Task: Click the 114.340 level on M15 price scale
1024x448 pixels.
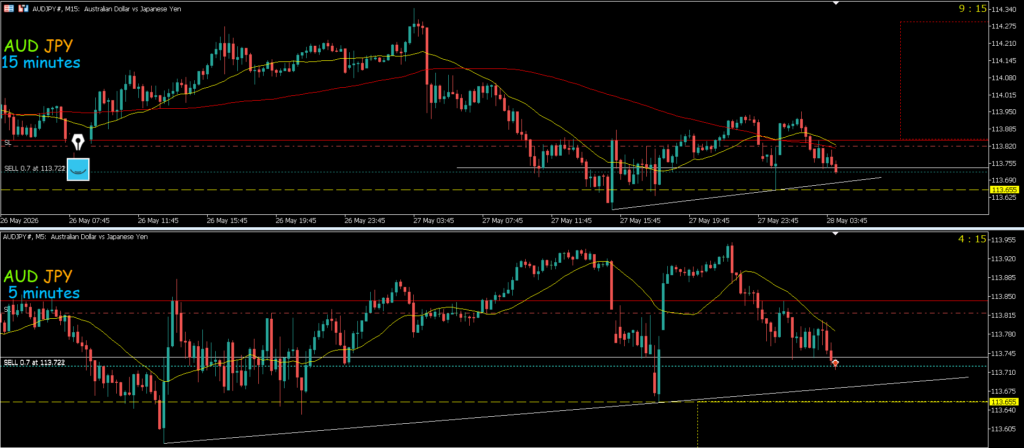Action: [1006, 10]
